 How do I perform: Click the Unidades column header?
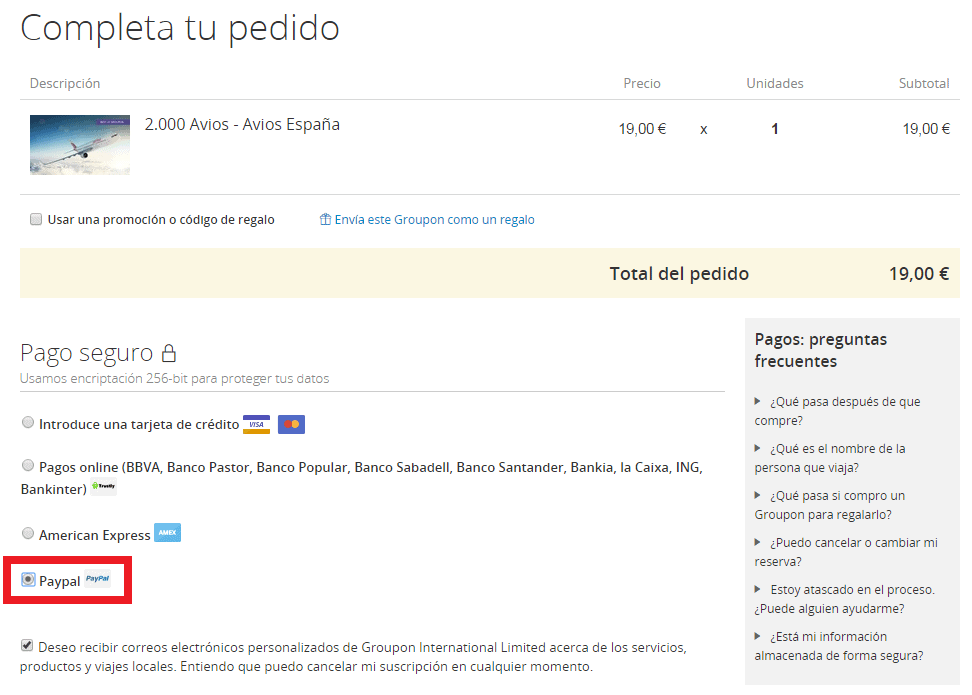(775, 83)
